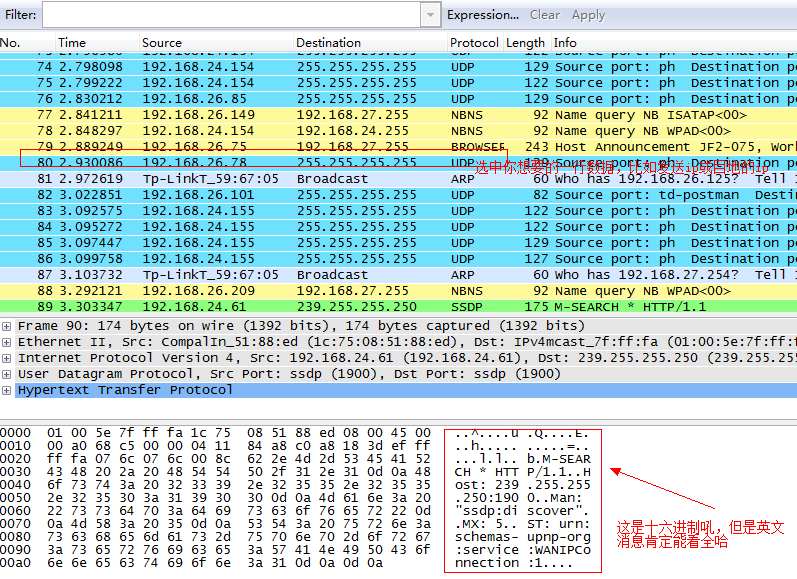Expand the Internet Protocol Version 4 node

6,358
